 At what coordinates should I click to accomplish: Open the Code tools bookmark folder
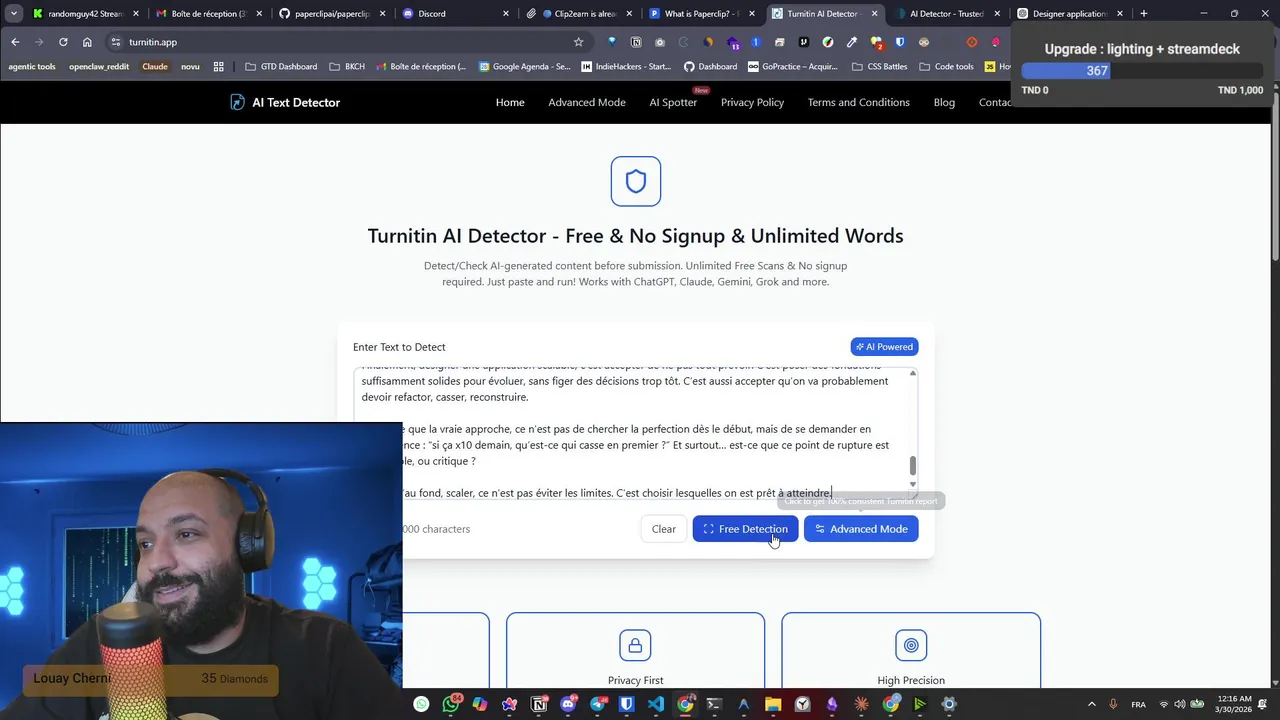click(x=946, y=66)
